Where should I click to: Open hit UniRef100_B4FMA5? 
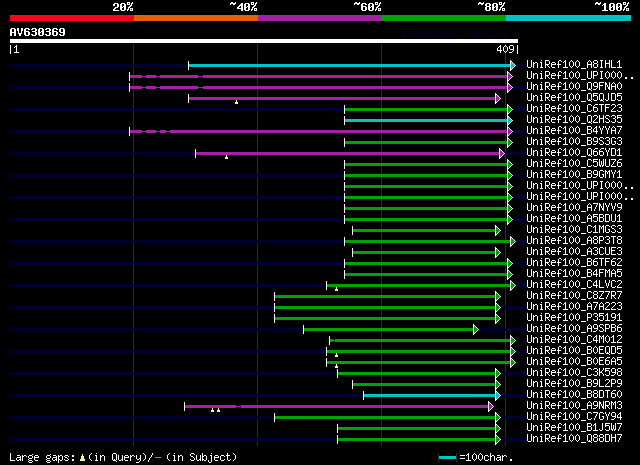click(x=574, y=274)
